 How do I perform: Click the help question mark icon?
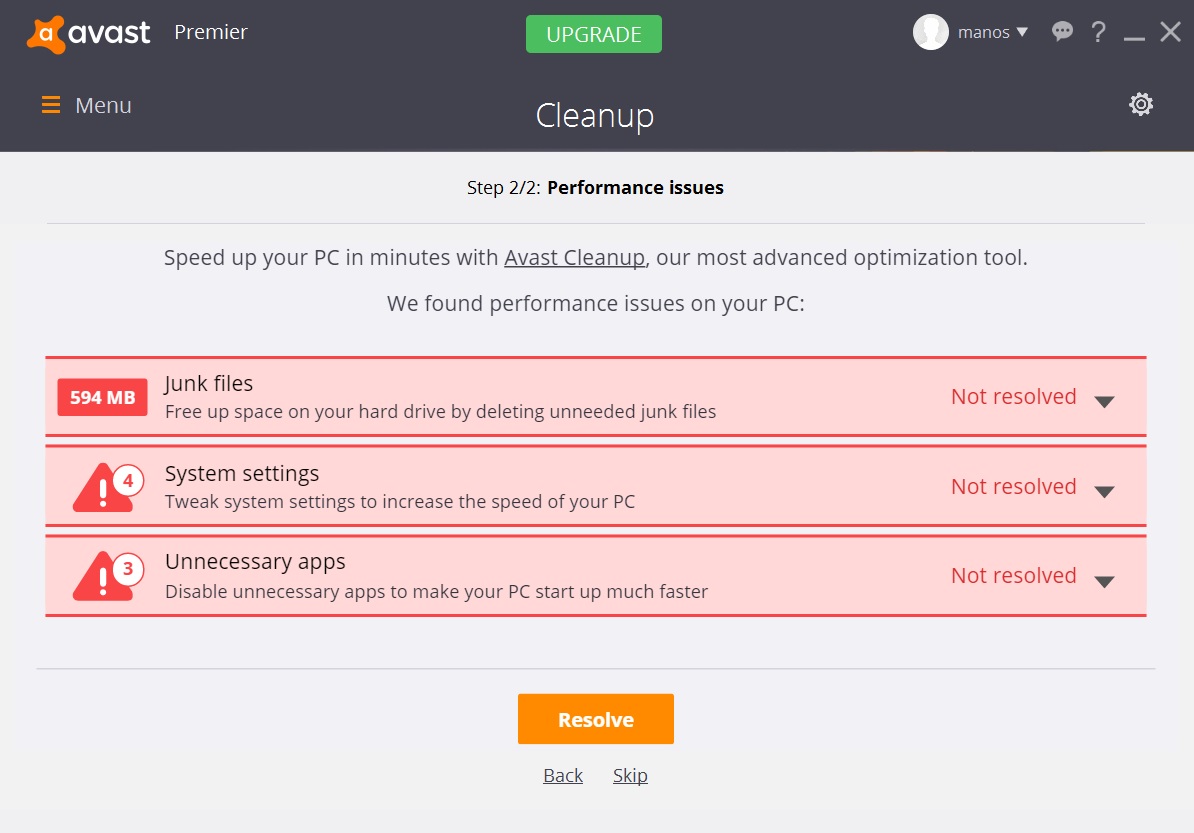pyautogui.click(x=1098, y=33)
